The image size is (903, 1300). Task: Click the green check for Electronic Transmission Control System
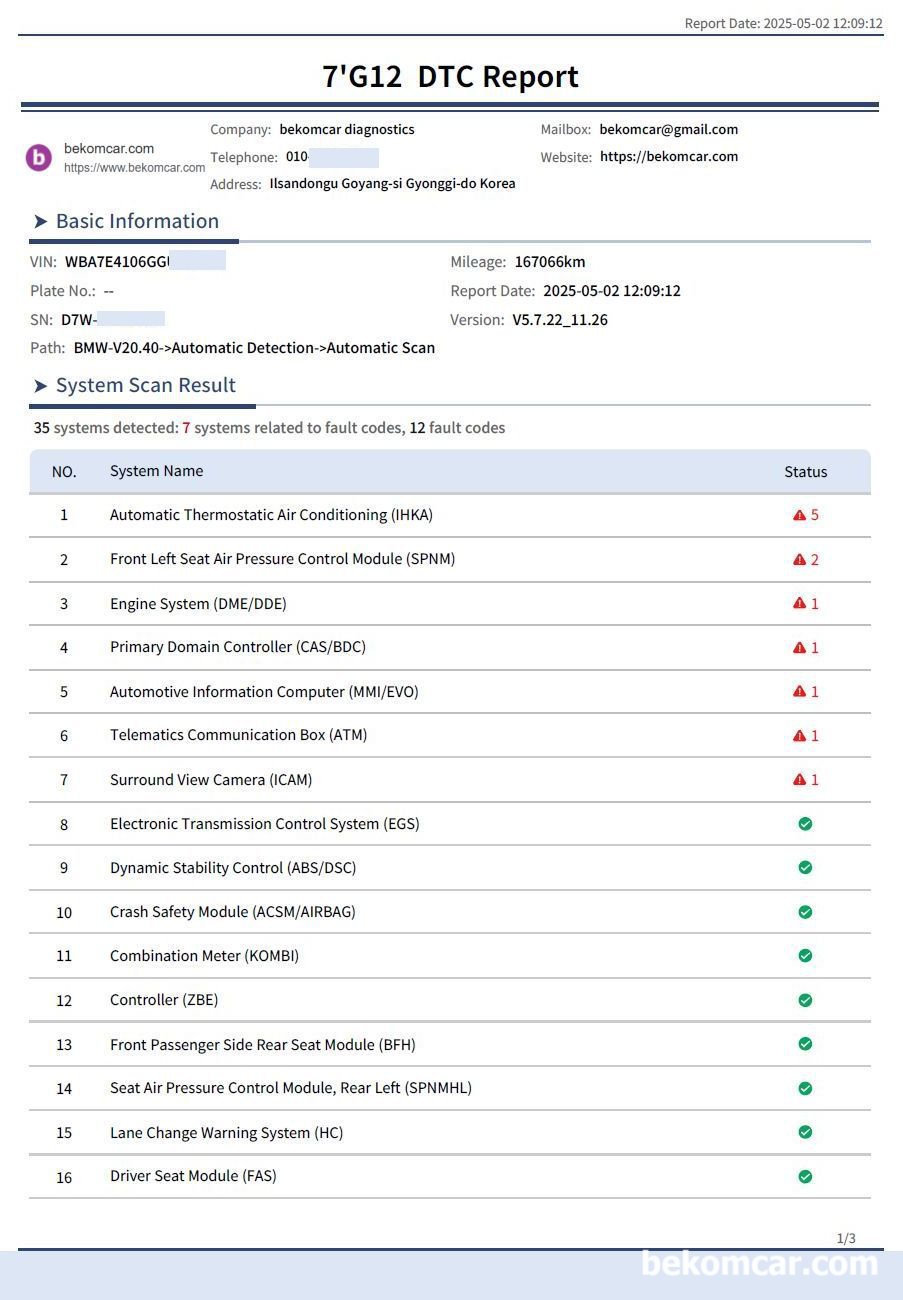coord(805,824)
